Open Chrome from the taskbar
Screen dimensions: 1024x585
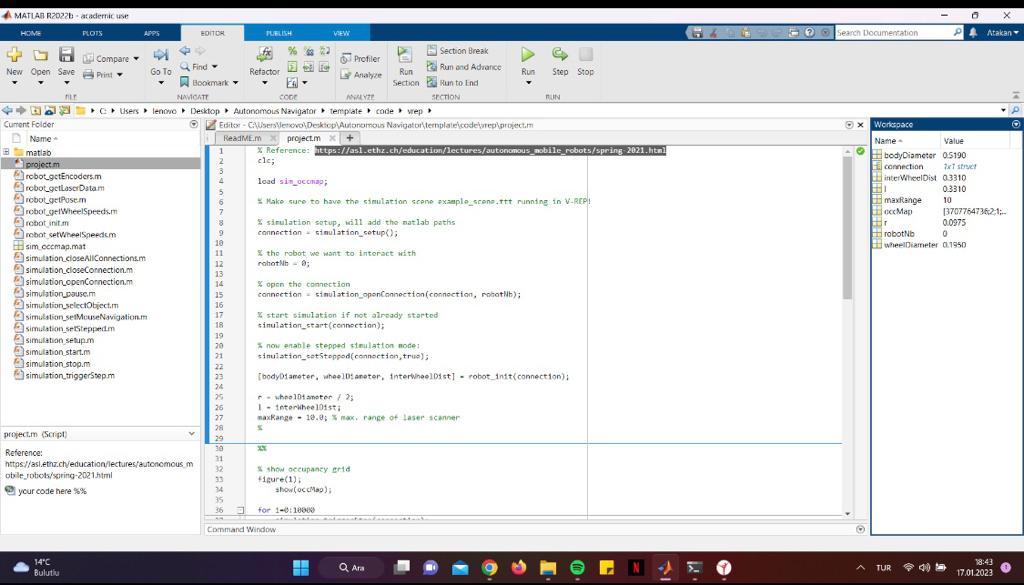point(489,567)
